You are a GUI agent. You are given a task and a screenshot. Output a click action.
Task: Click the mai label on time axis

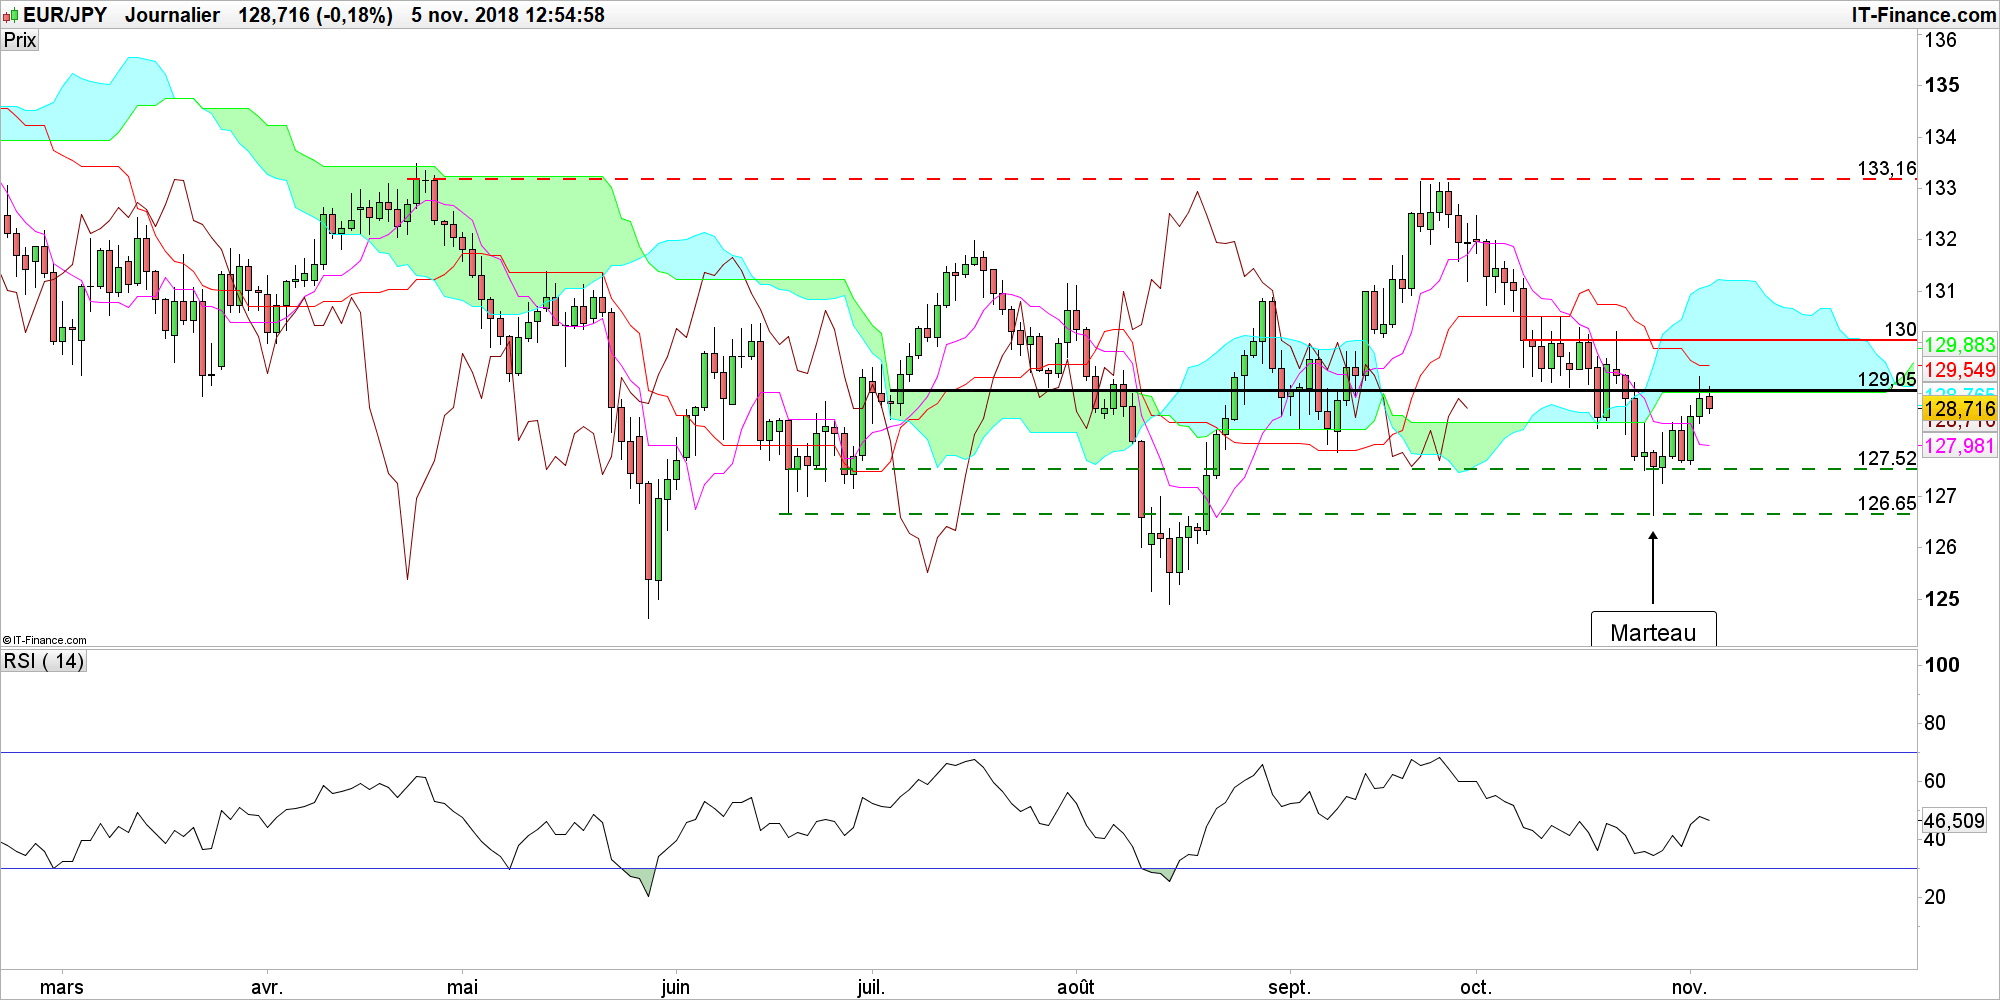click(x=462, y=987)
